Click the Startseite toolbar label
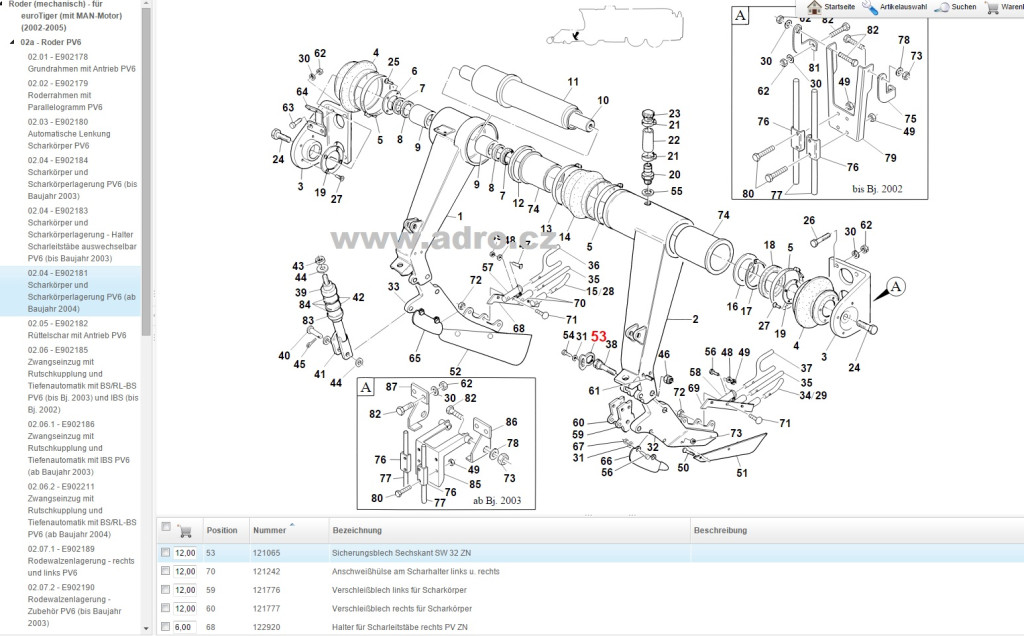Image resolution: width=1024 pixels, height=636 pixels. point(839,7)
